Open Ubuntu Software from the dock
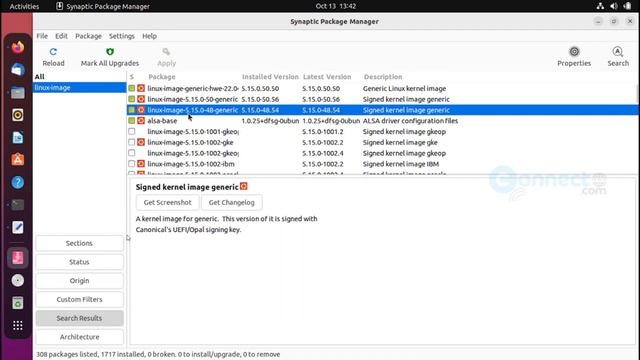640x360 pixels. click(18, 160)
